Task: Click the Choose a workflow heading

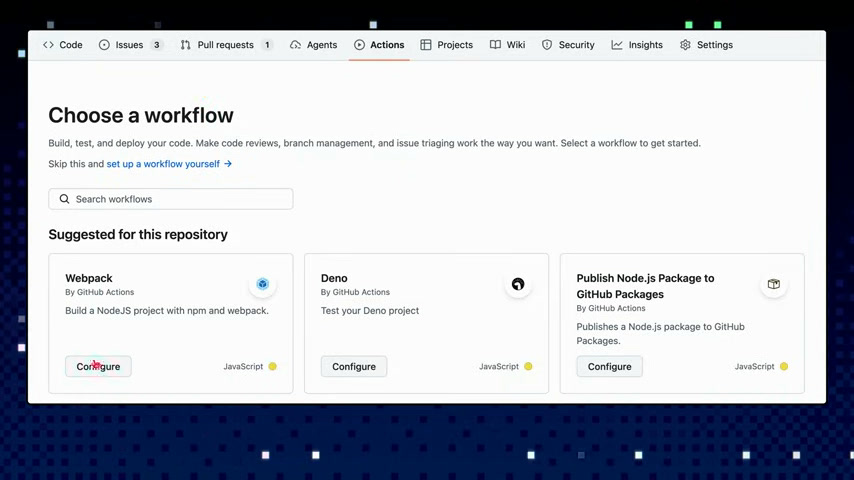Action: (141, 116)
